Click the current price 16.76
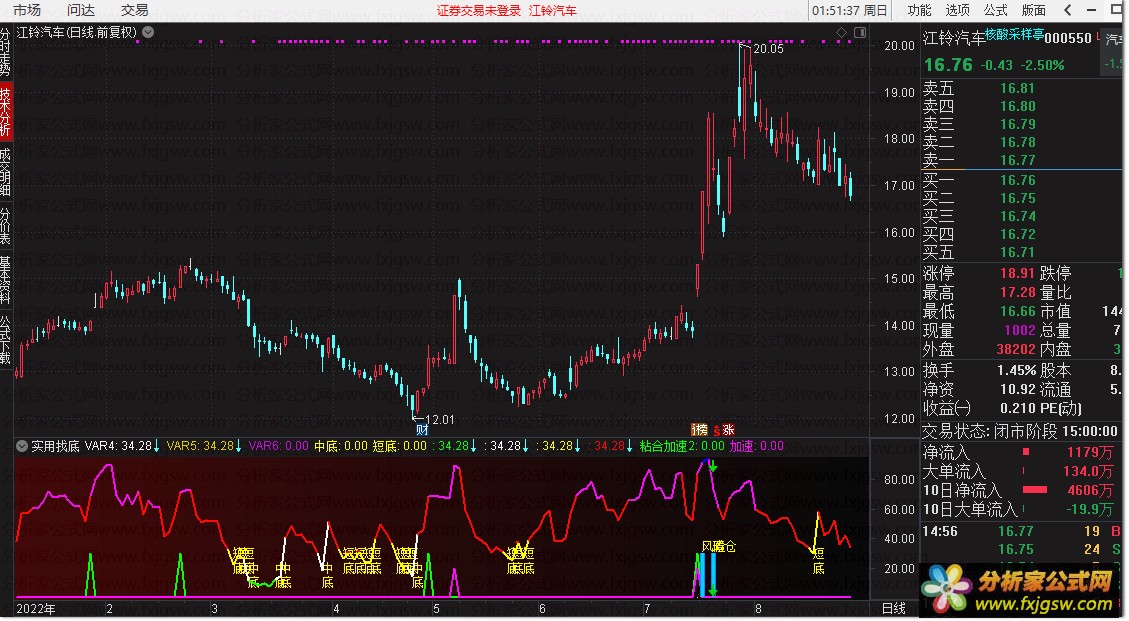 [948, 65]
